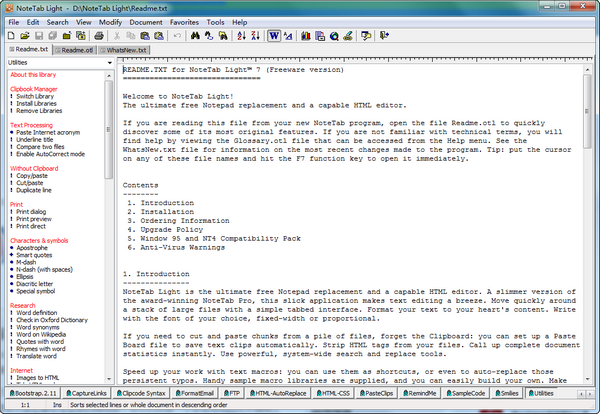Viewport: 600px width, 414px height.
Task: Click the Ins insert mode status indicator
Action: 57,405
